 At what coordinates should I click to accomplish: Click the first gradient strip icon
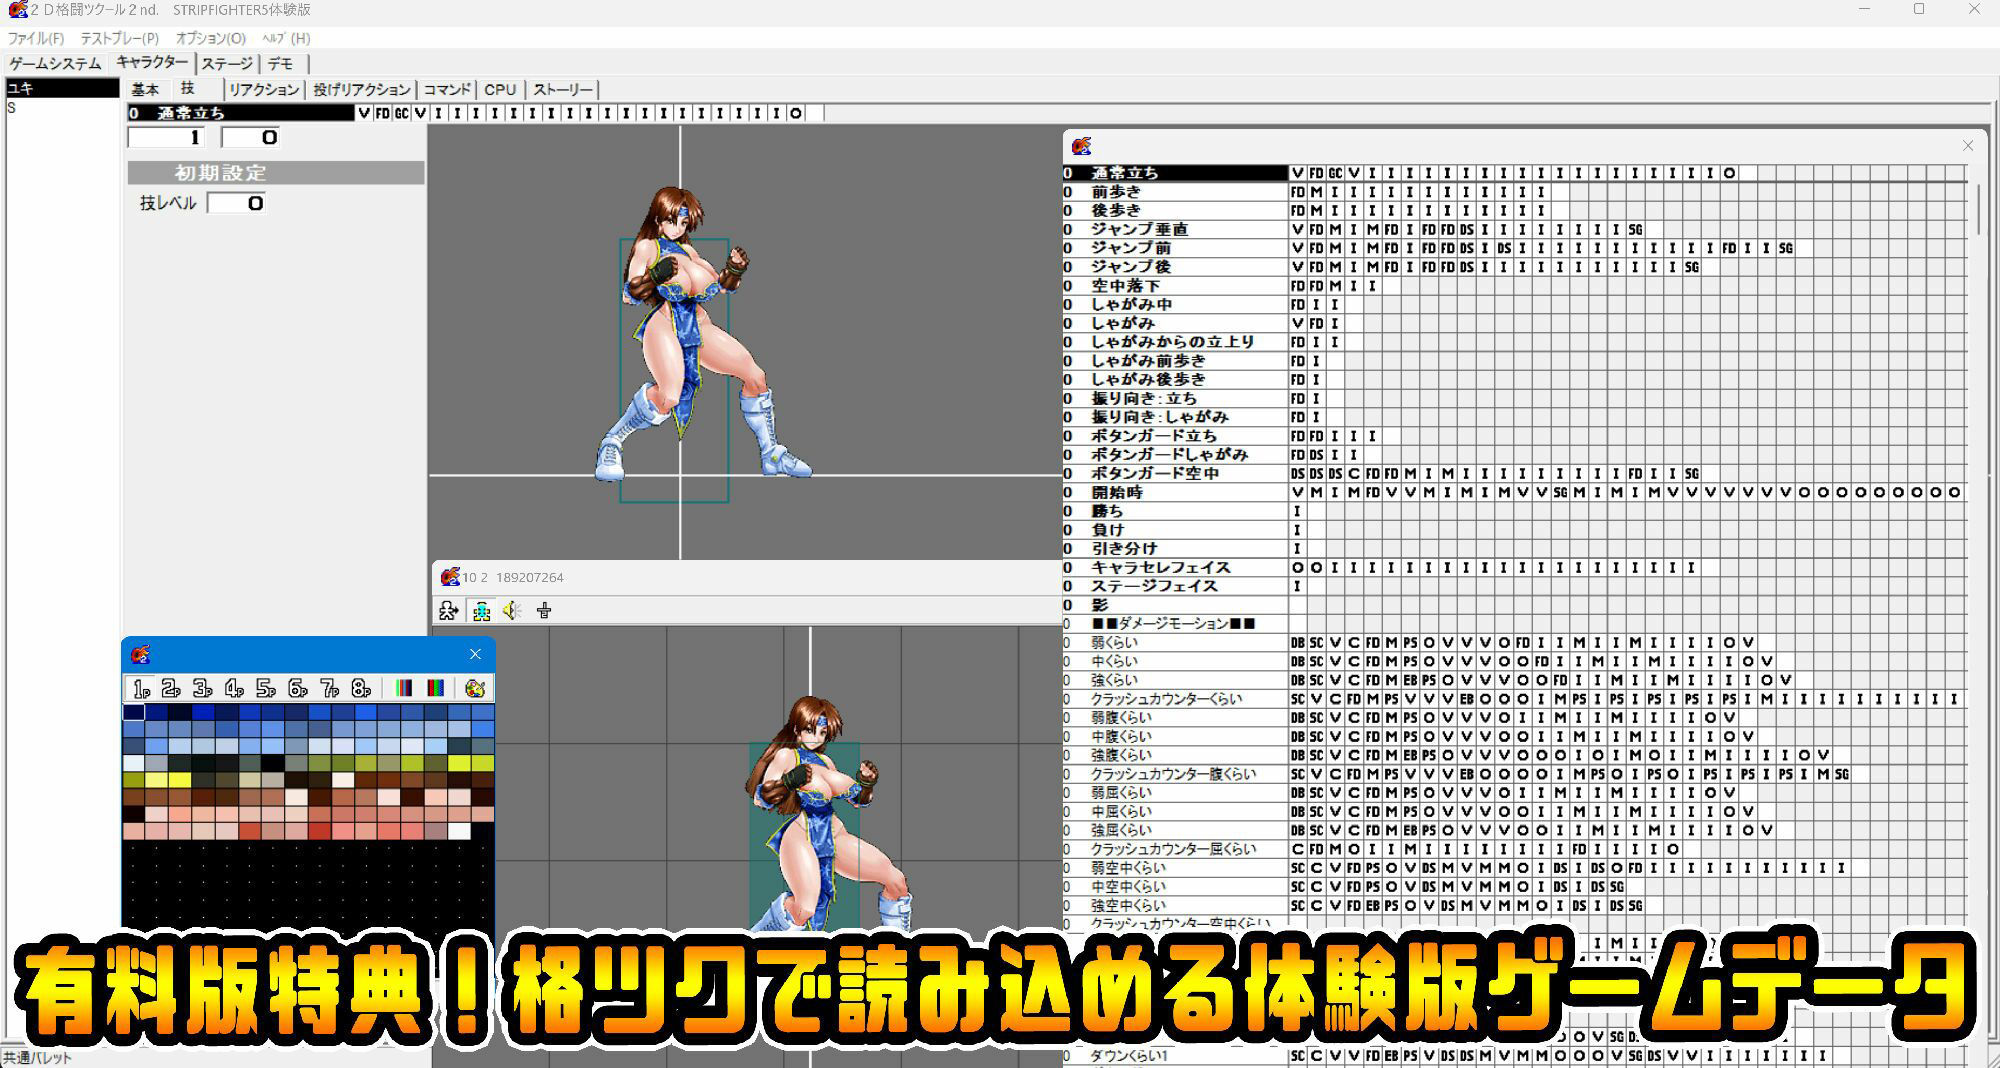[404, 687]
